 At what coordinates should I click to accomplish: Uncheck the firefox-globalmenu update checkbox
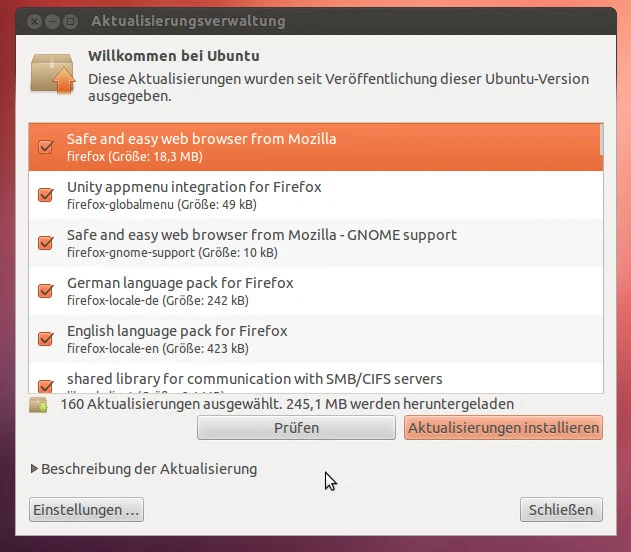tap(45, 195)
